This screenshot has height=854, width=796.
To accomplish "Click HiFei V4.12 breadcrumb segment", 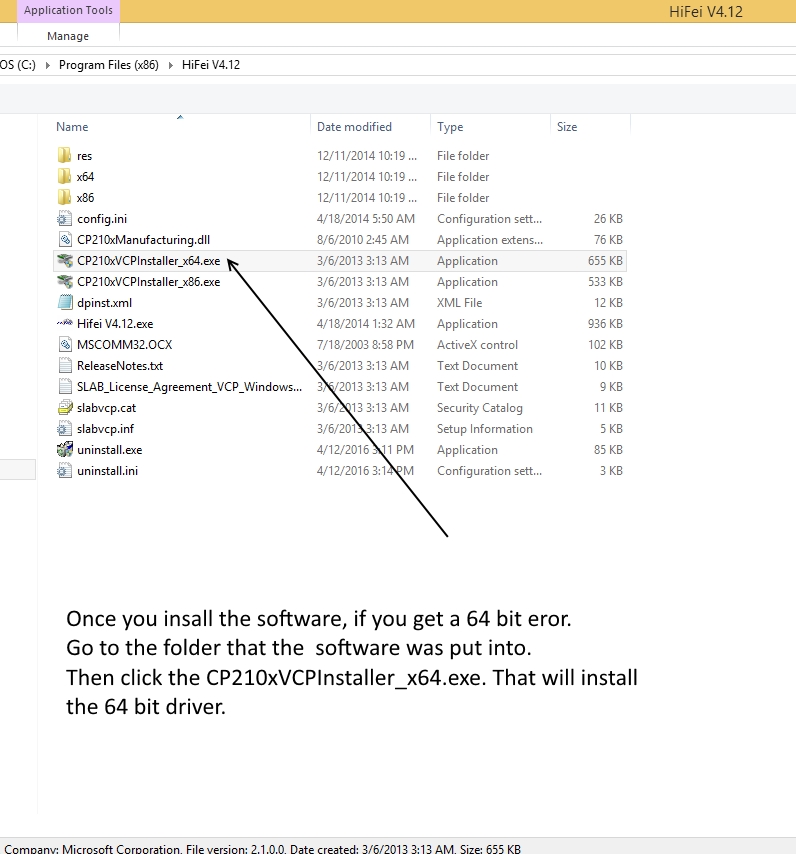I will pyautogui.click(x=211, y=65).
